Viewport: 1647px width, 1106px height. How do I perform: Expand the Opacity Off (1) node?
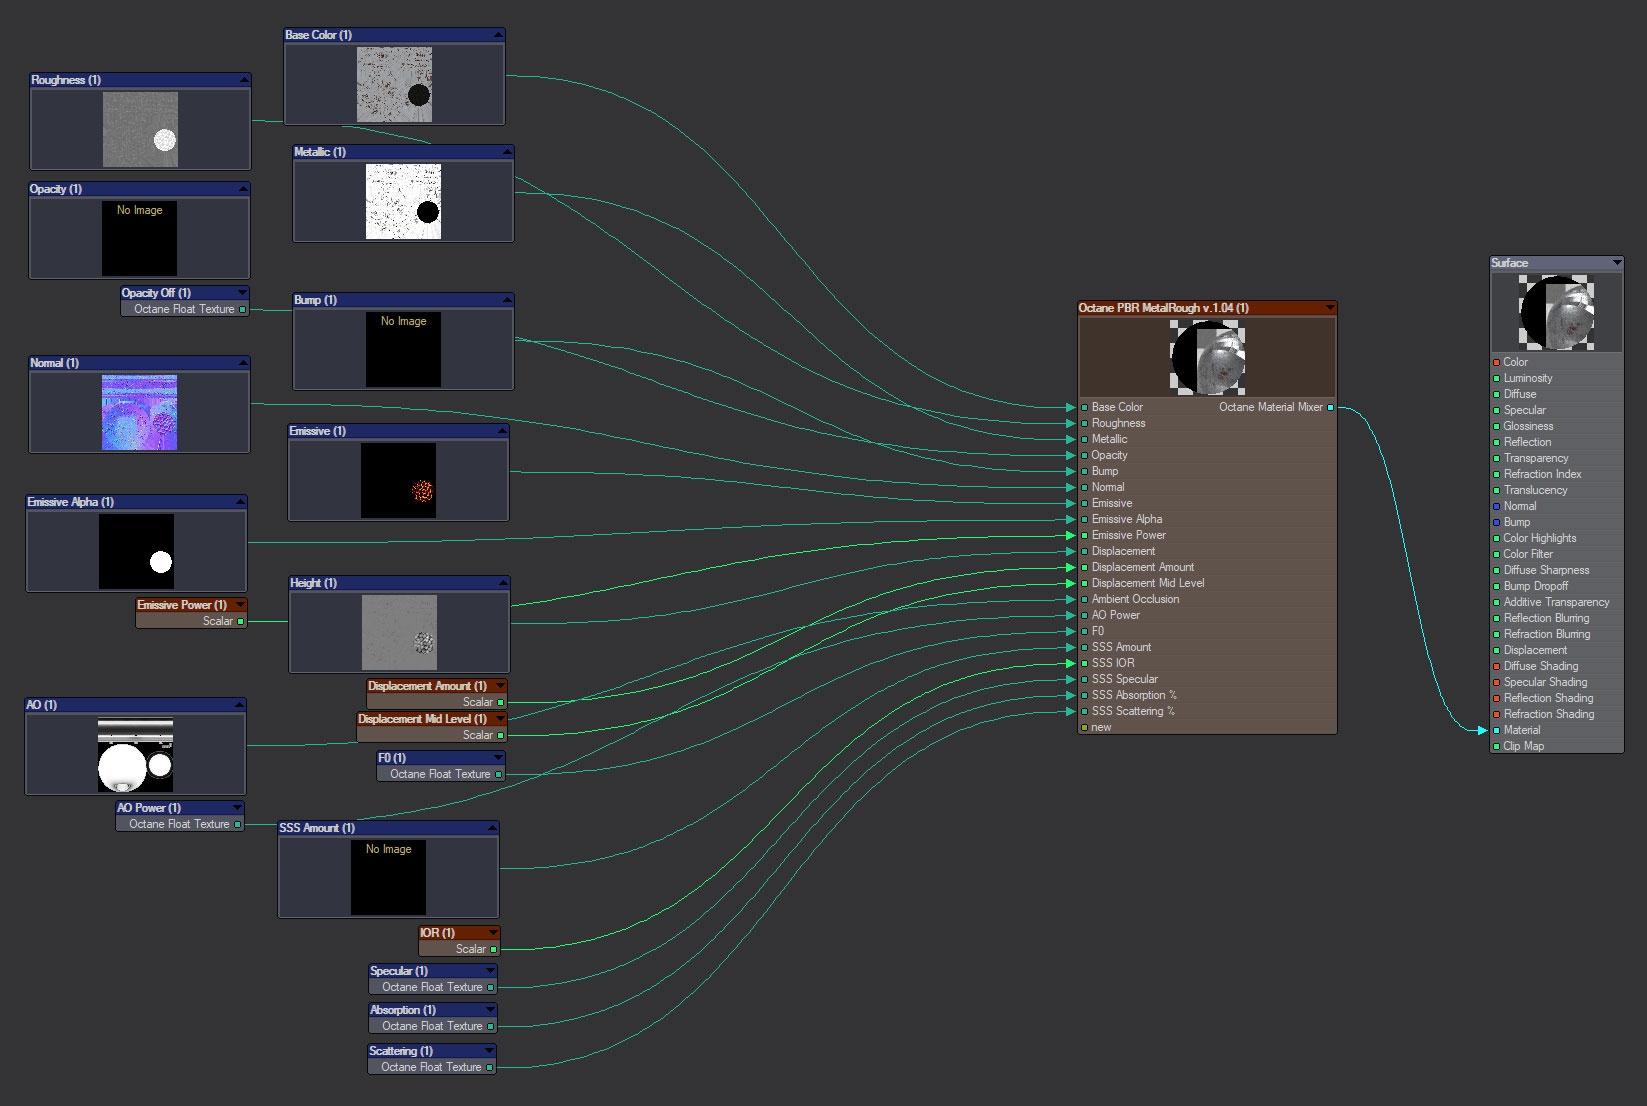(x=241, y=293)
